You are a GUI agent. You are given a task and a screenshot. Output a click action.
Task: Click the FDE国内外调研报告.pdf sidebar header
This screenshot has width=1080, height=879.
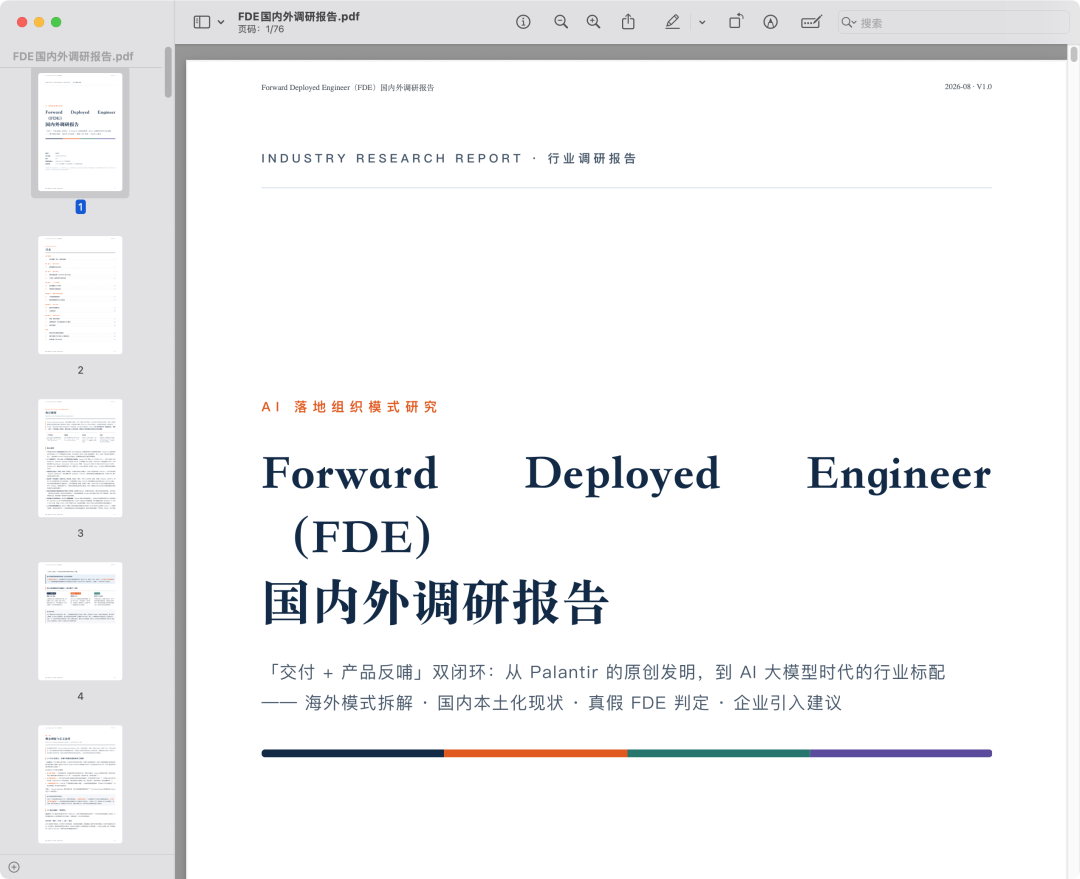click(73, 56)
